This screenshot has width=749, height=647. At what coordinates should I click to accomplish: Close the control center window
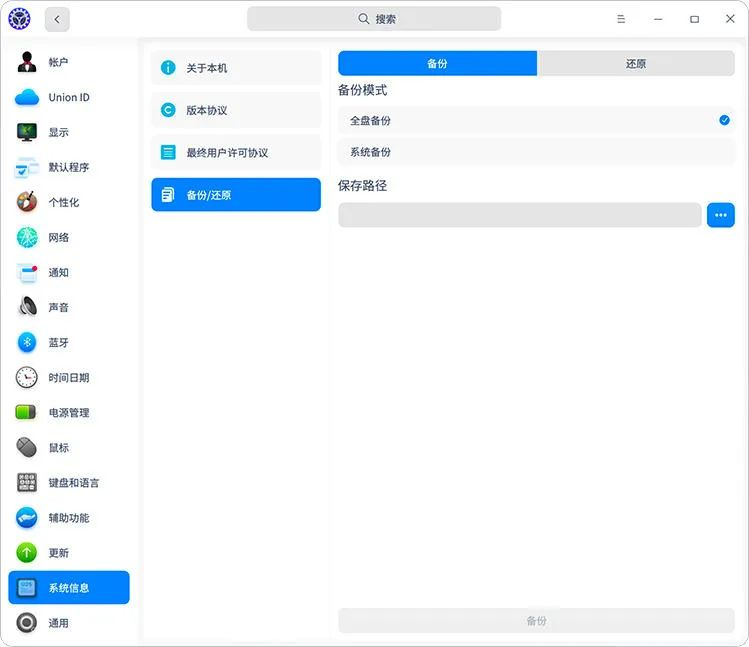[730, 19]
